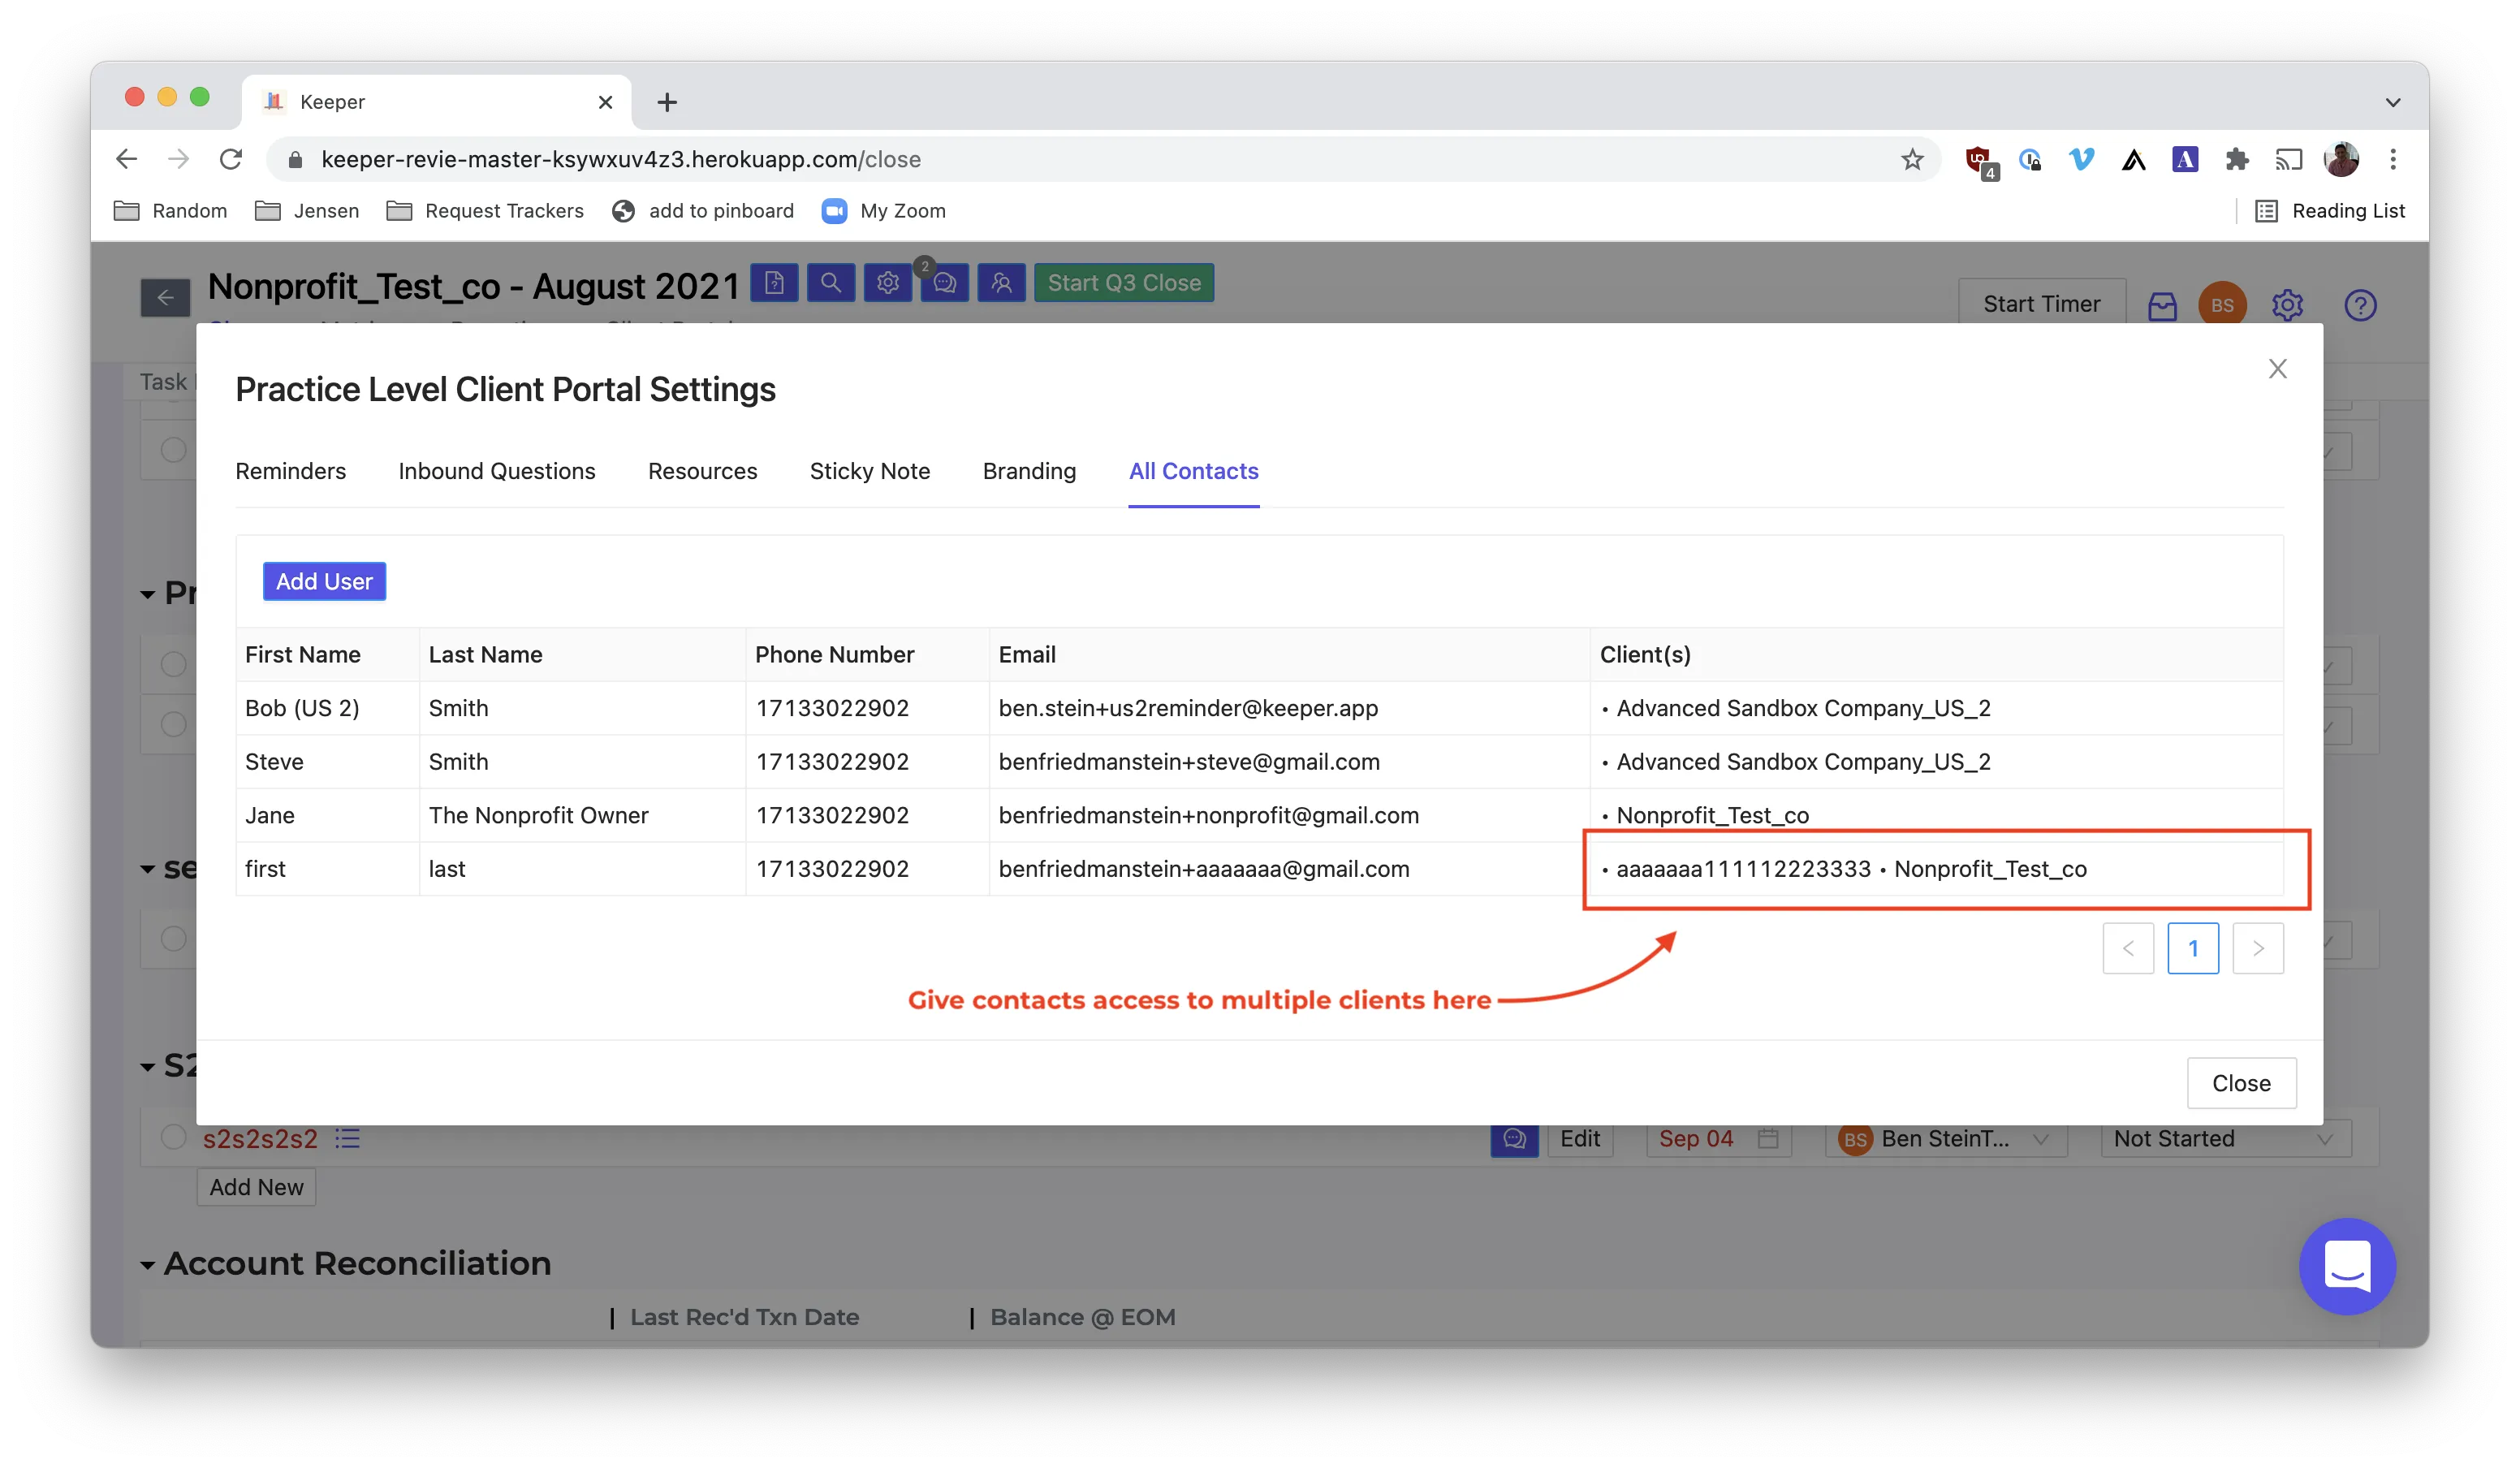
Task: Open the Resources tab
Action: pos(702,471)
